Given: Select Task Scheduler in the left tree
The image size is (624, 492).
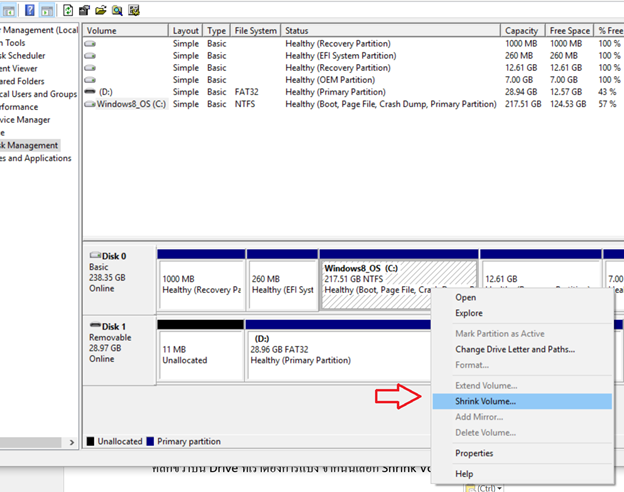Looking at the screenshot, I should (x=22, y=56).
